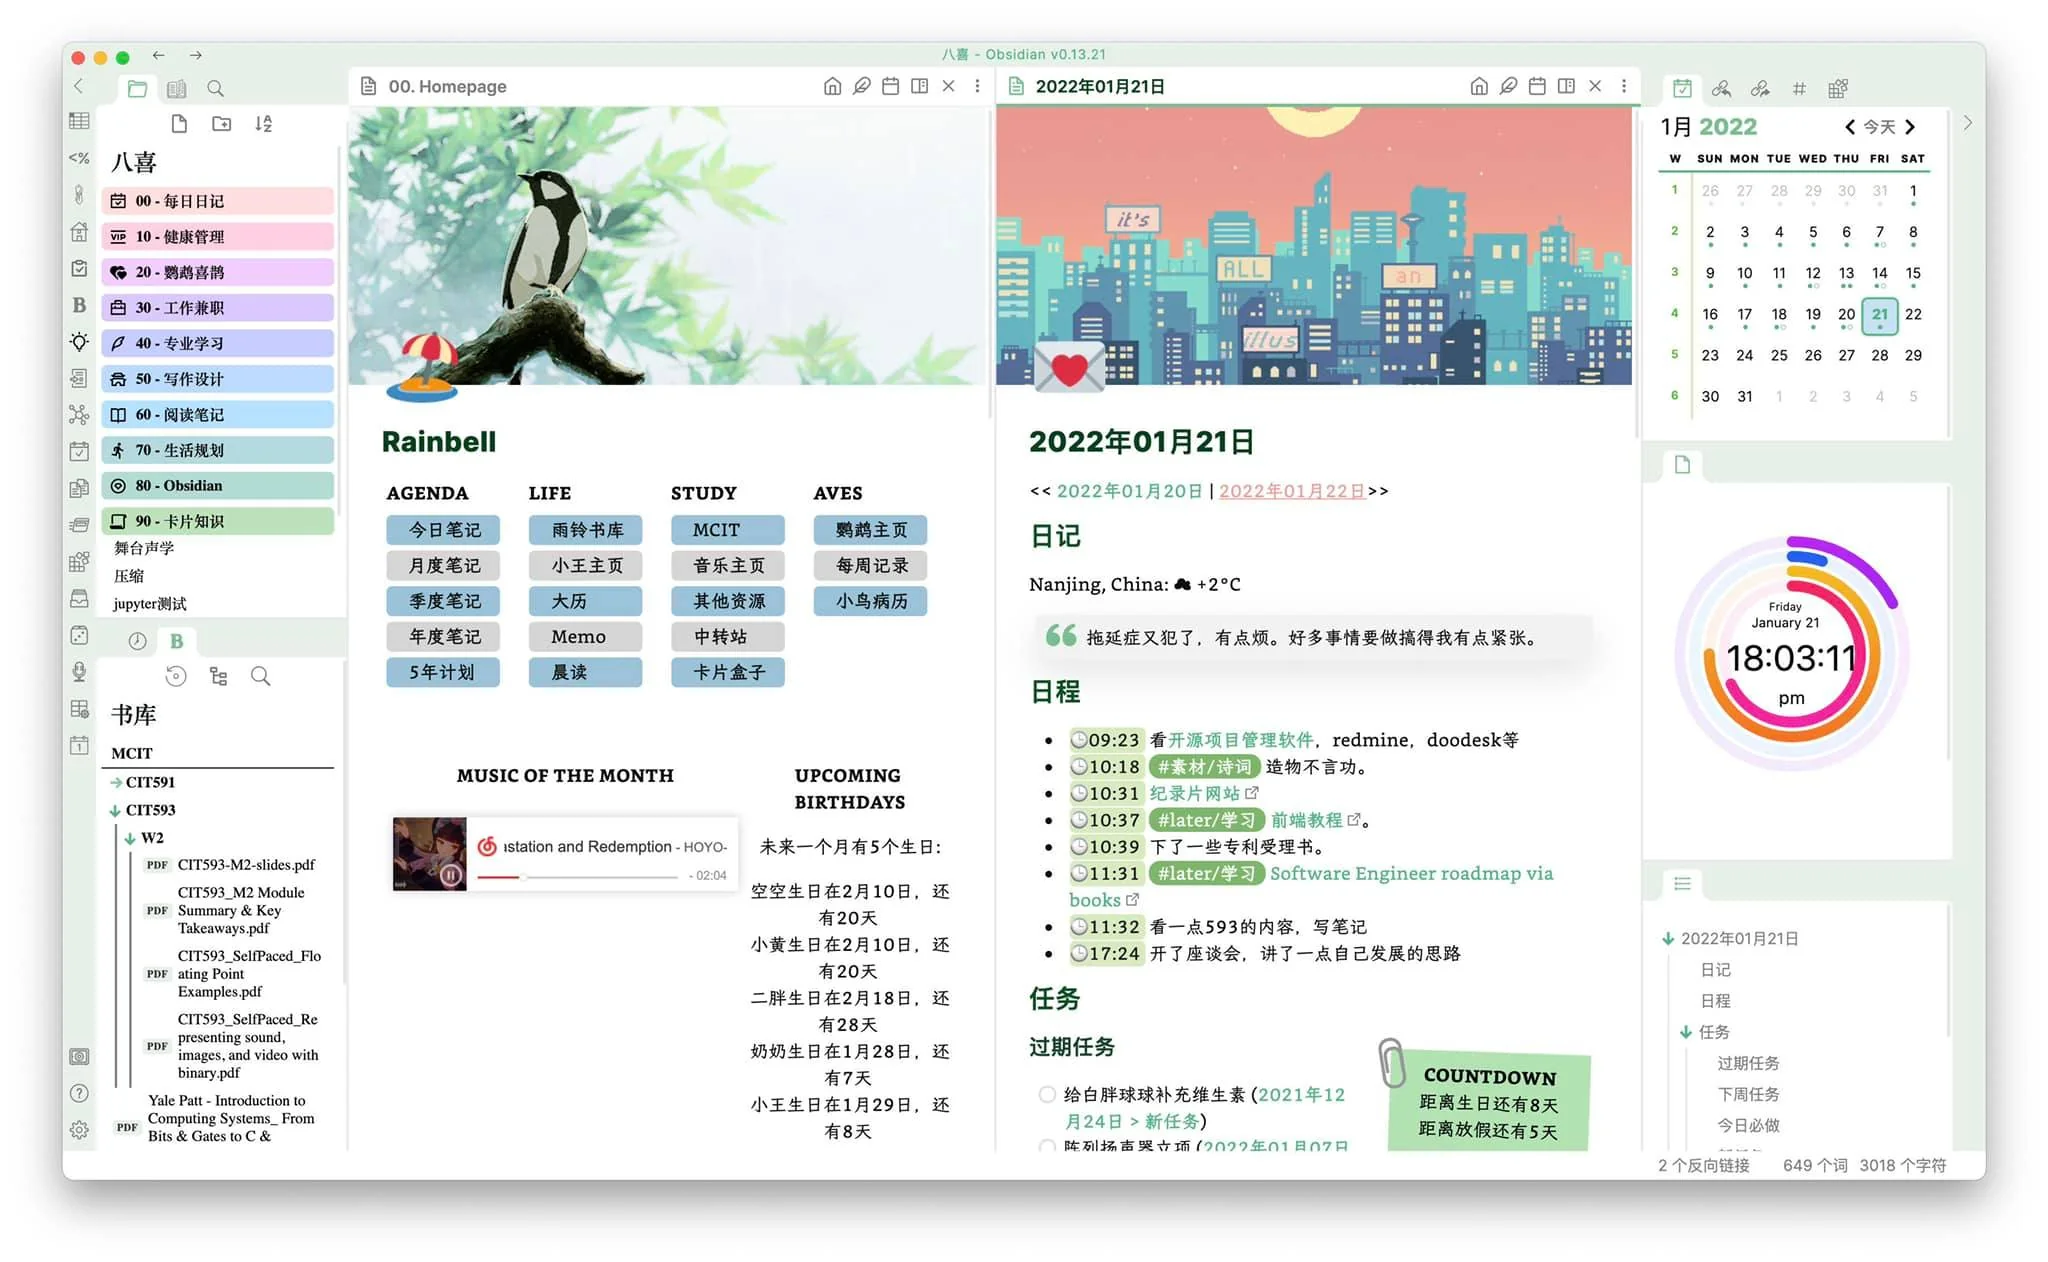This screenshot has height=1262, width=2048.
Task: Change file sort order icon
Action: pos(263,124)
